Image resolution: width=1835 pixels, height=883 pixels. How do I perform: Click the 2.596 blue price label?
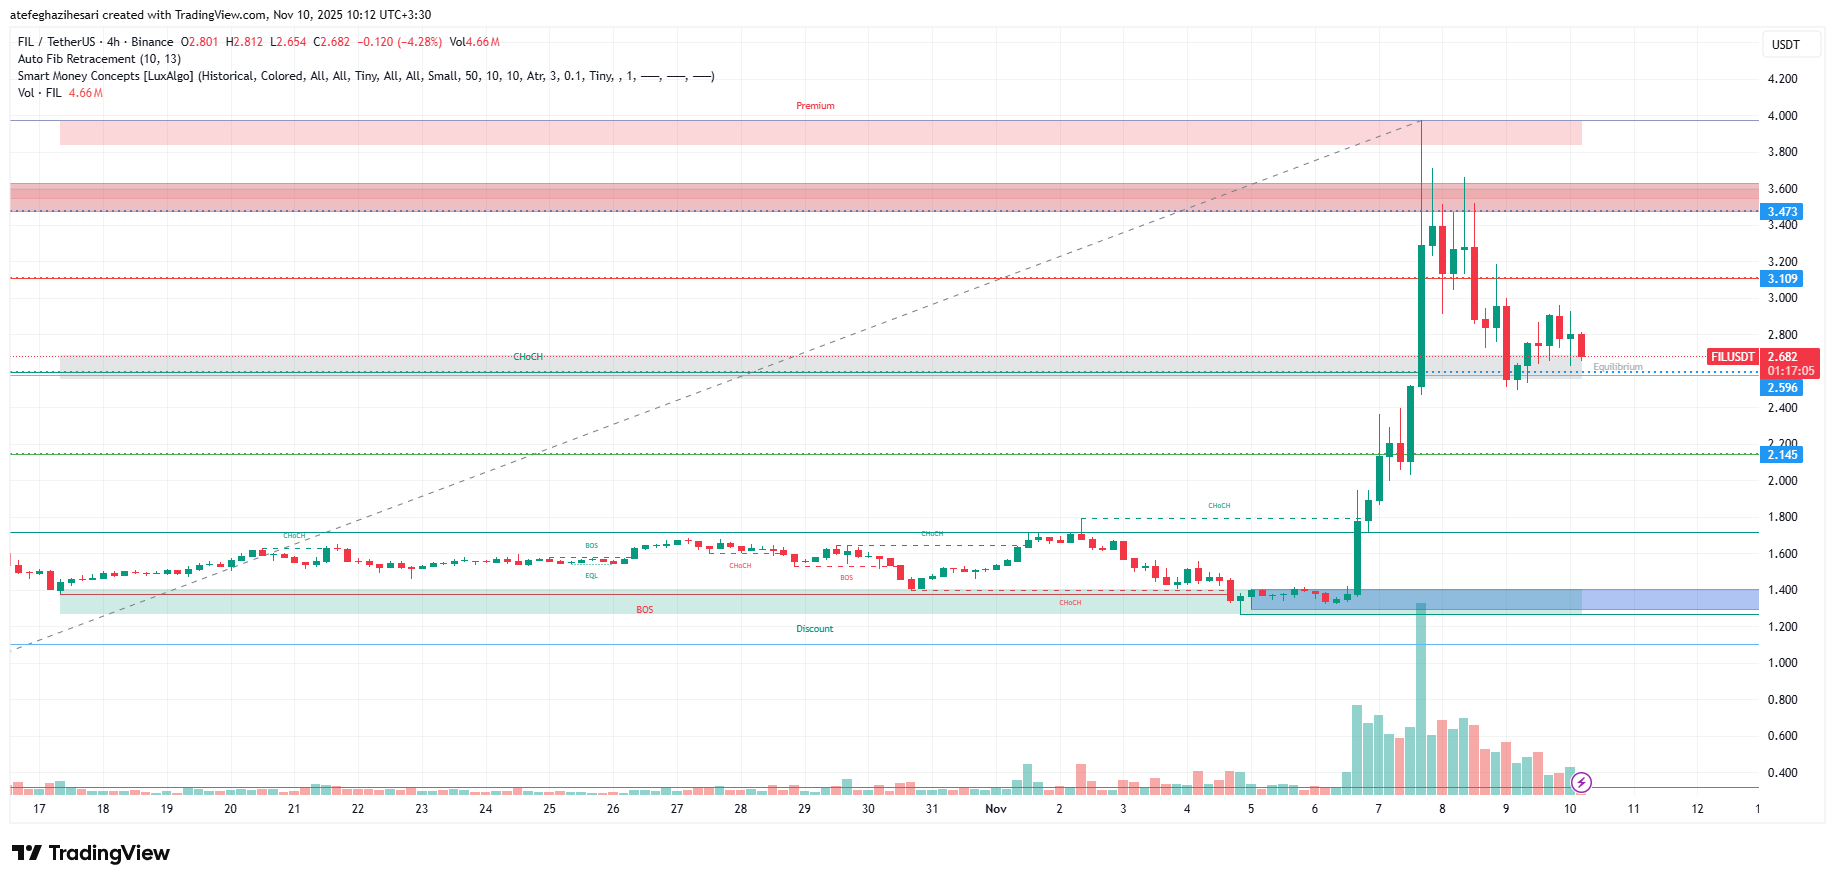pos(1782,388)
